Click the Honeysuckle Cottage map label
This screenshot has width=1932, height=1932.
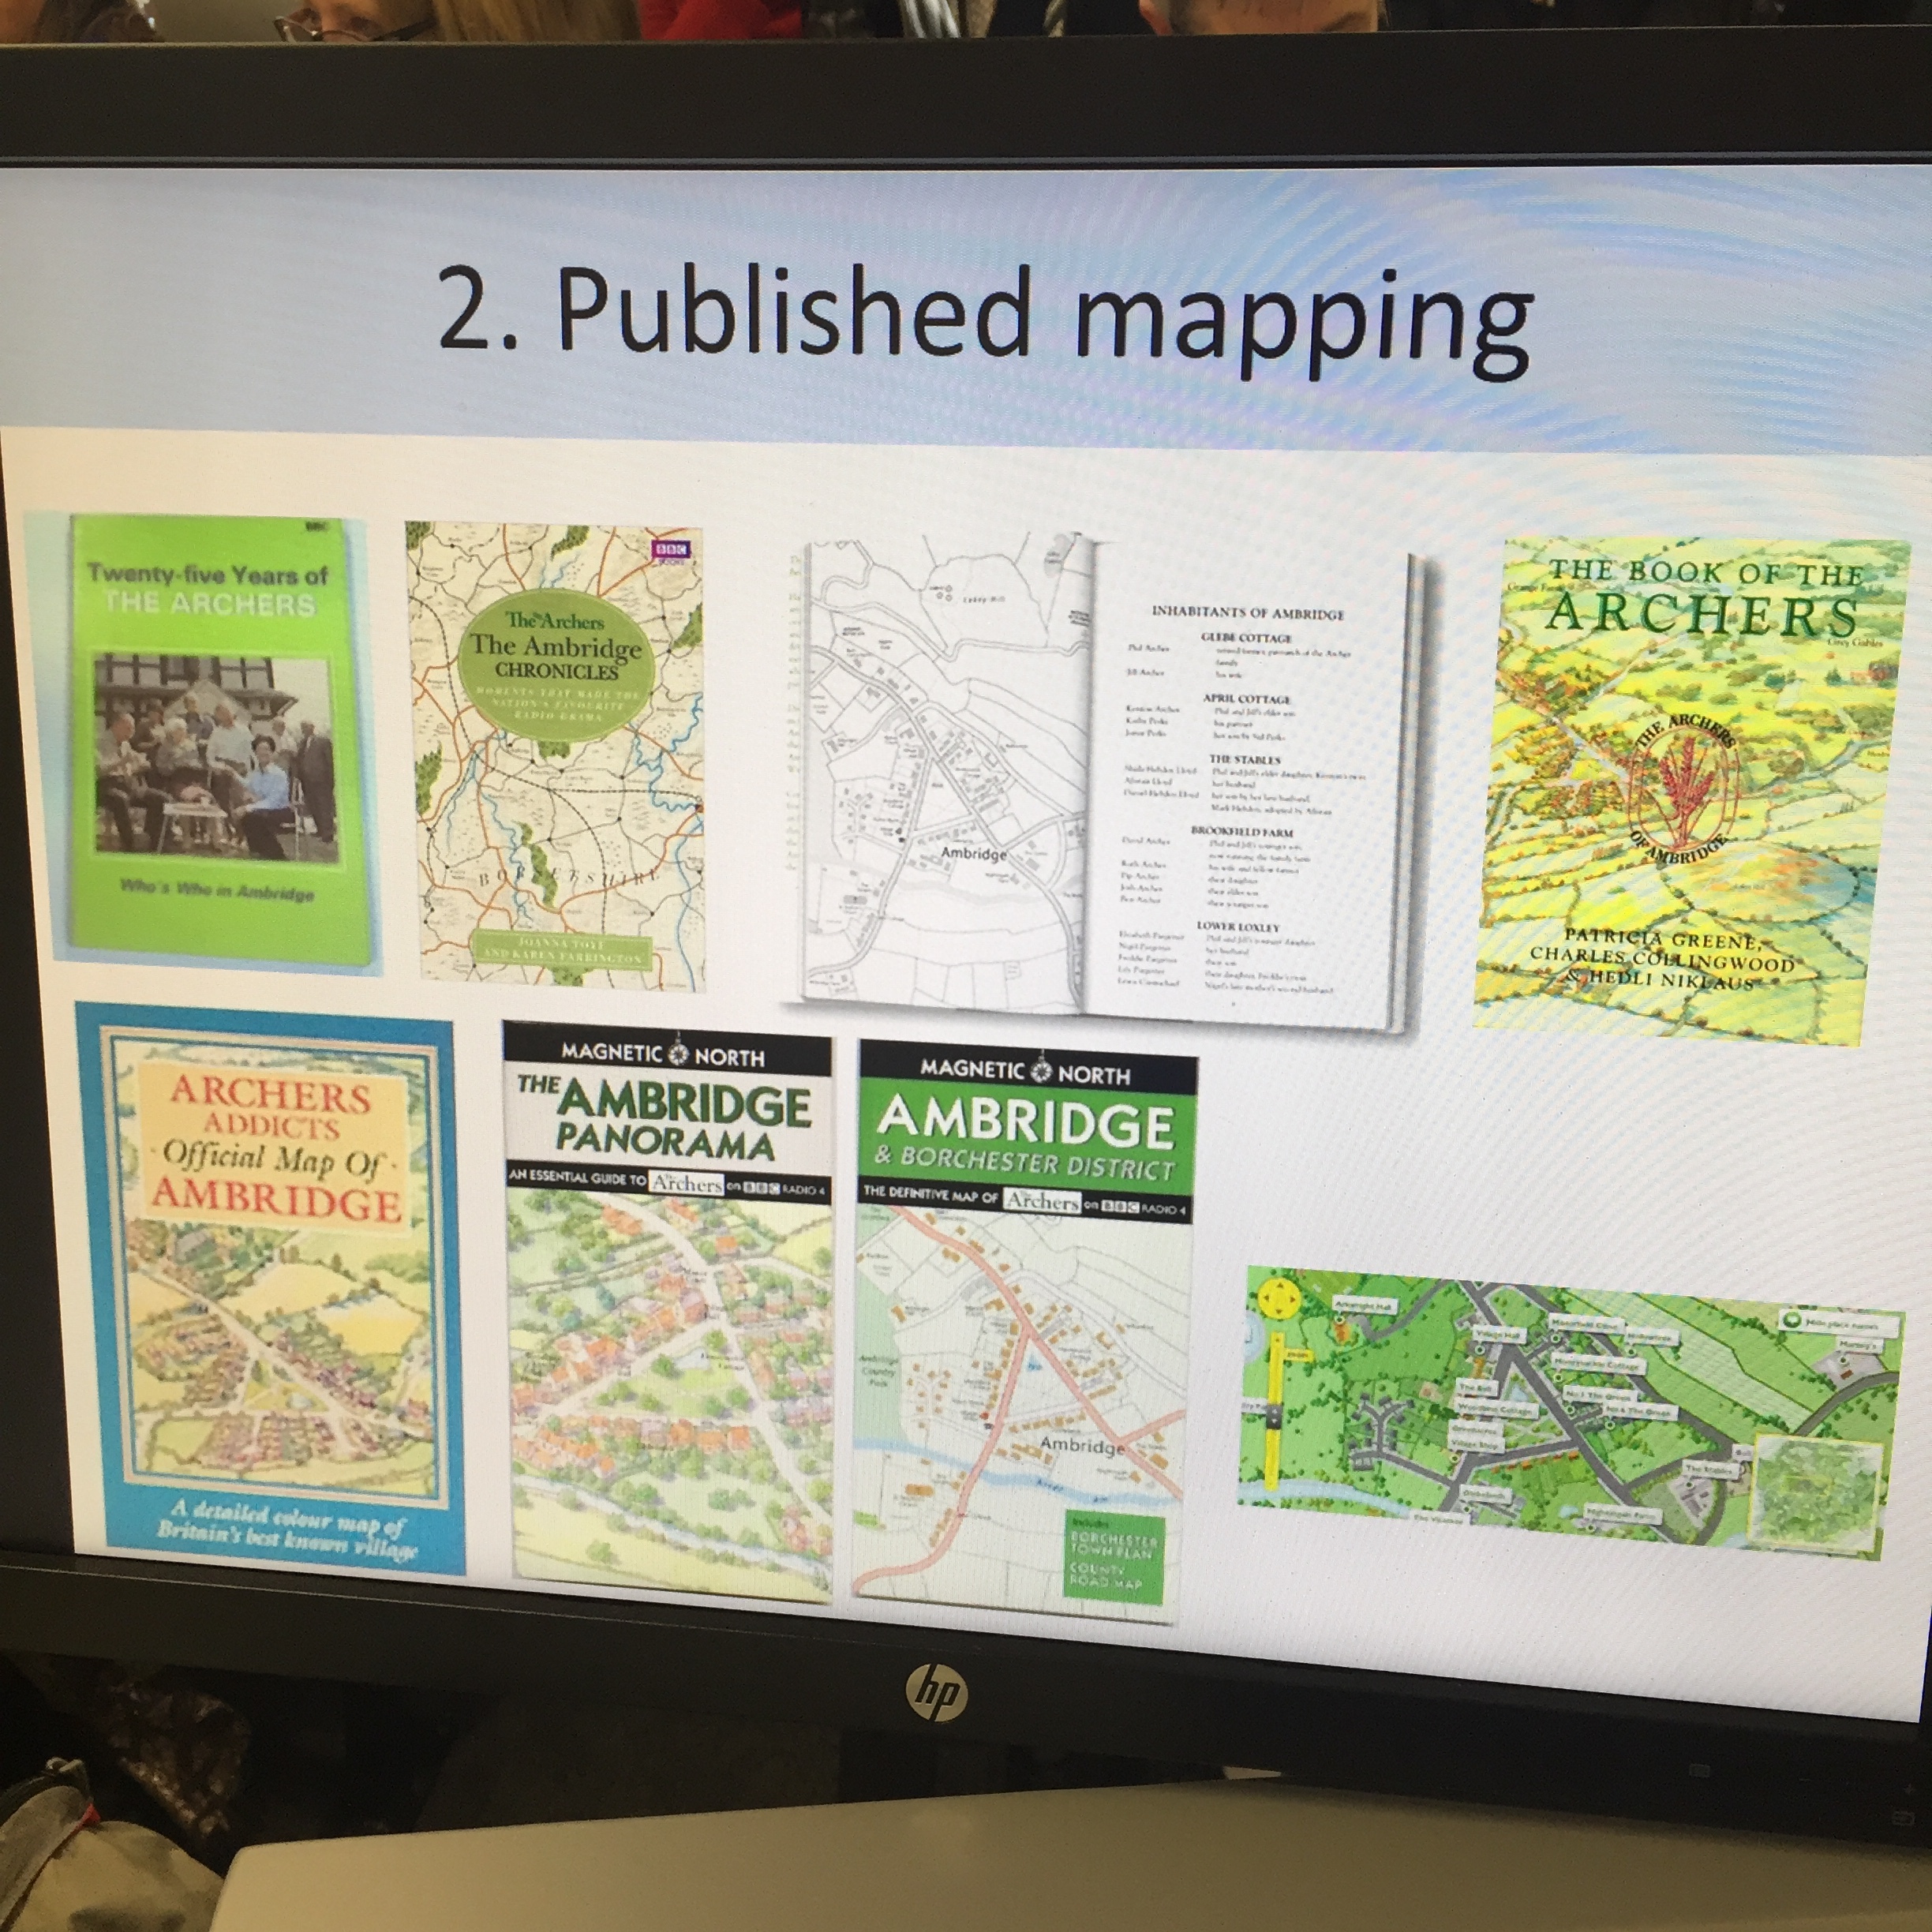[1598, 1365]
